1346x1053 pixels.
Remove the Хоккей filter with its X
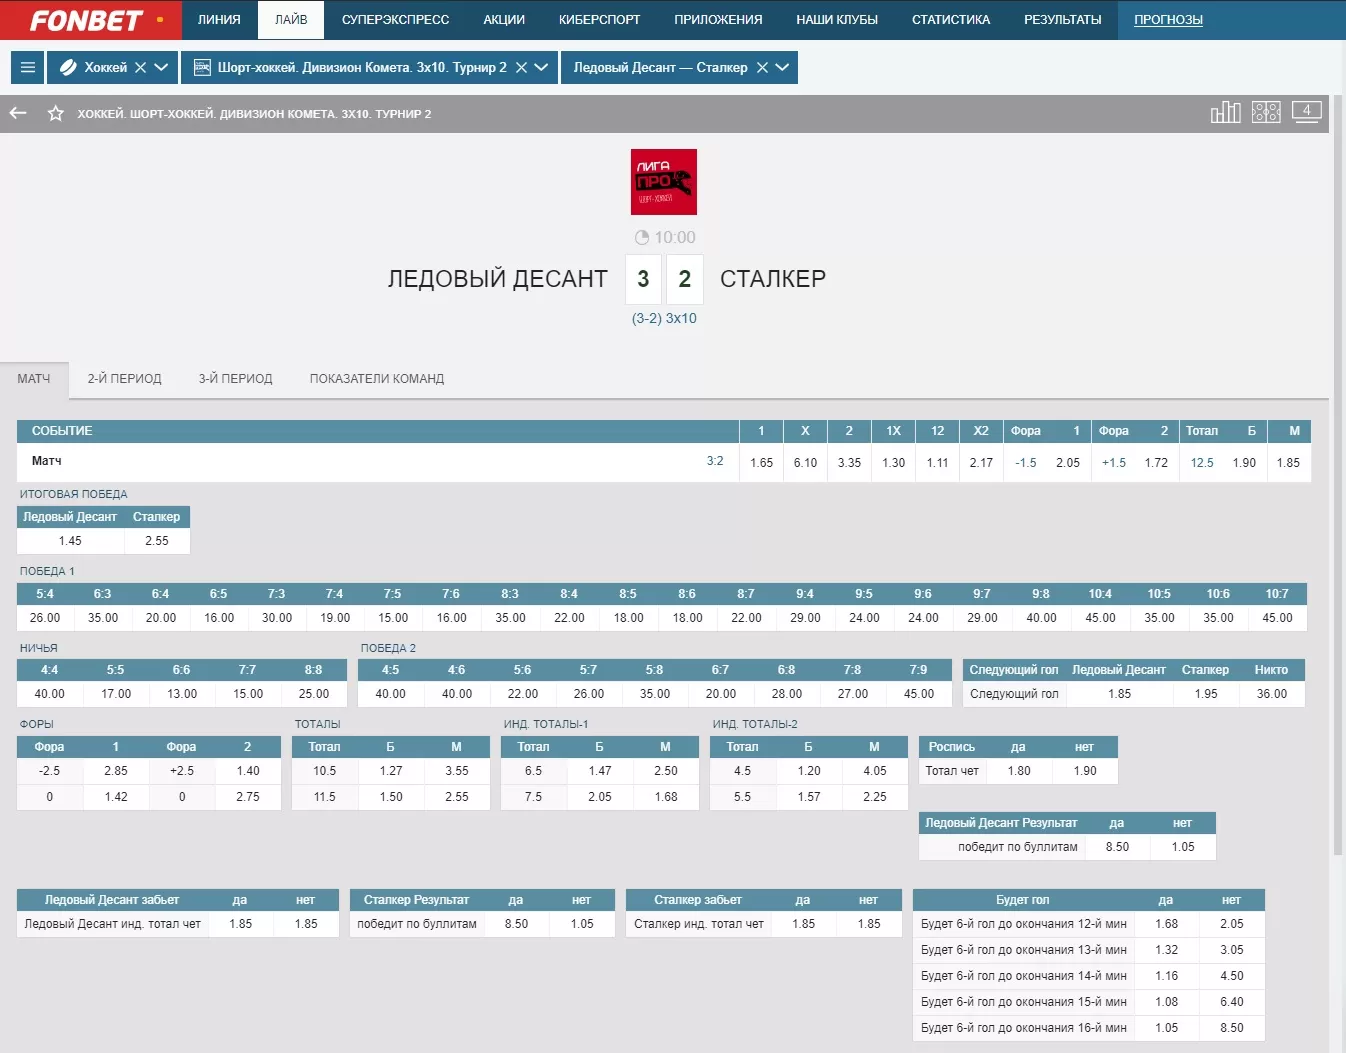click(141, 68)
